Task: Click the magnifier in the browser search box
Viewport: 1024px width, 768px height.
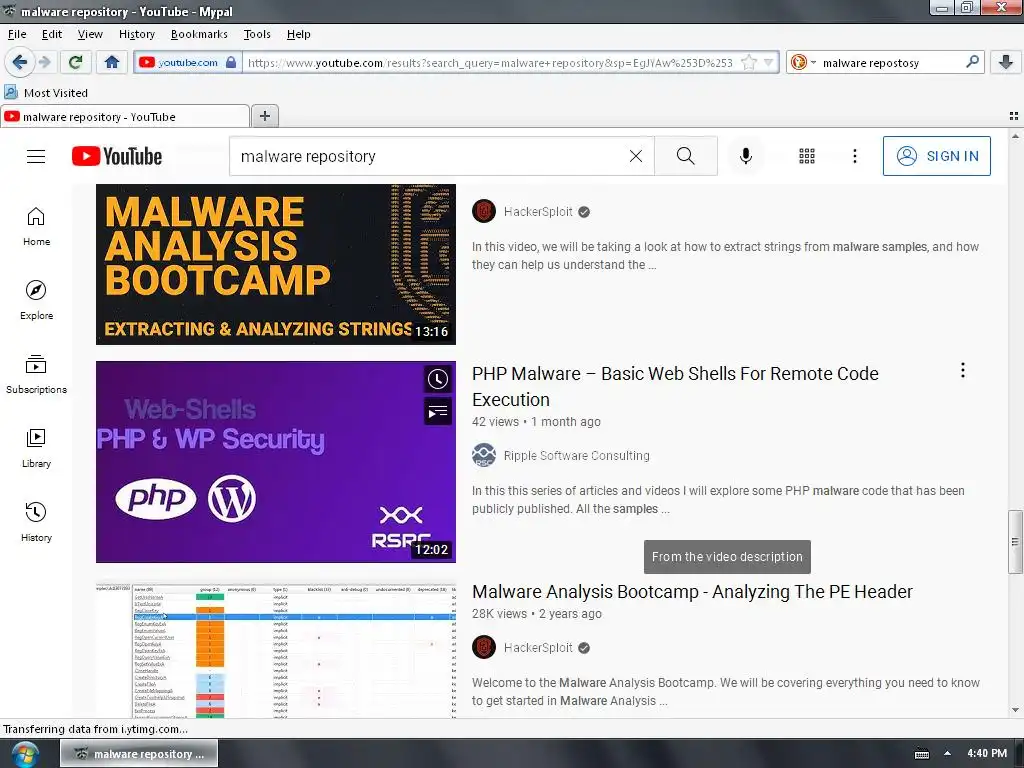Action: coord(972,62)
